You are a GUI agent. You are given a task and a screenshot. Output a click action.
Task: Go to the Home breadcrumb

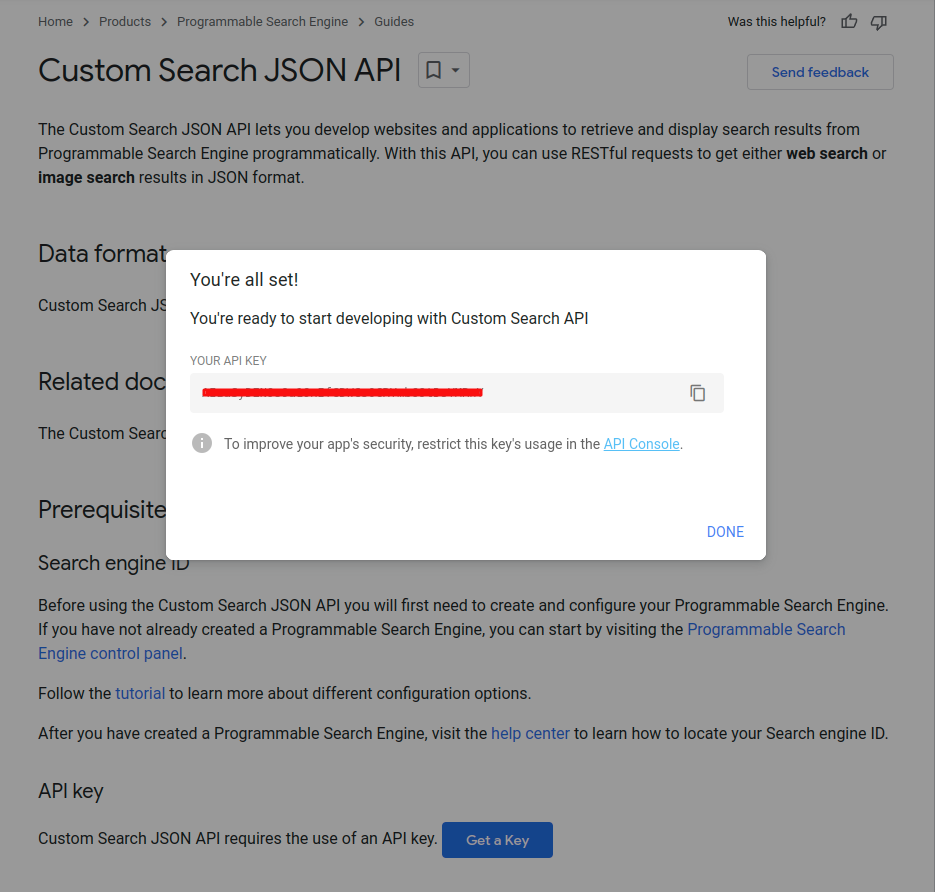[55, 21]
